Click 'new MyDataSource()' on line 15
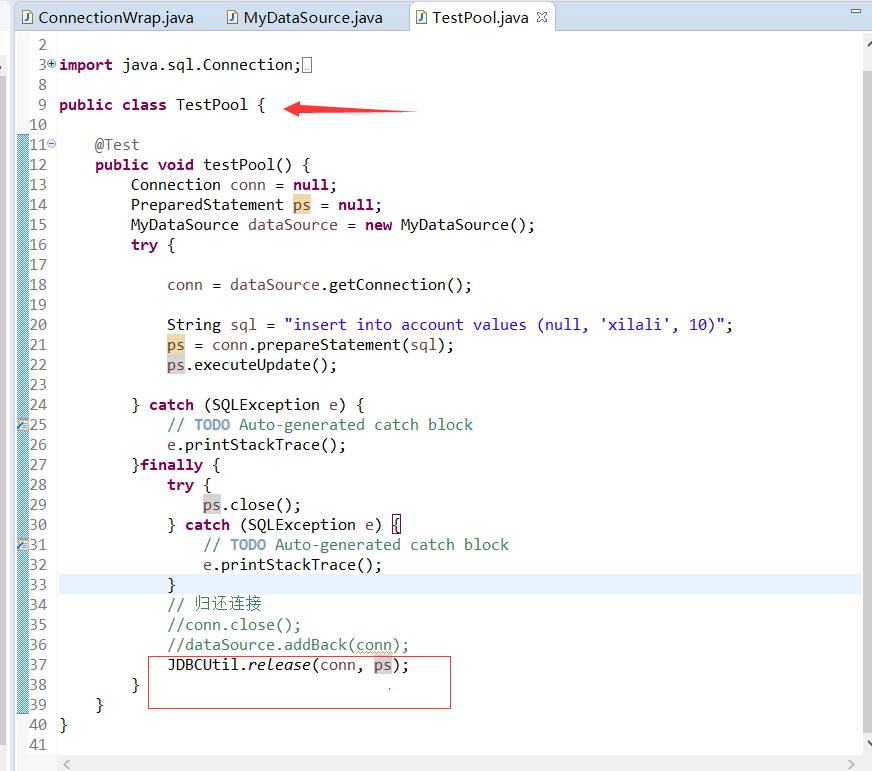Viewport: 872px width, 771px height. point(445,225)
